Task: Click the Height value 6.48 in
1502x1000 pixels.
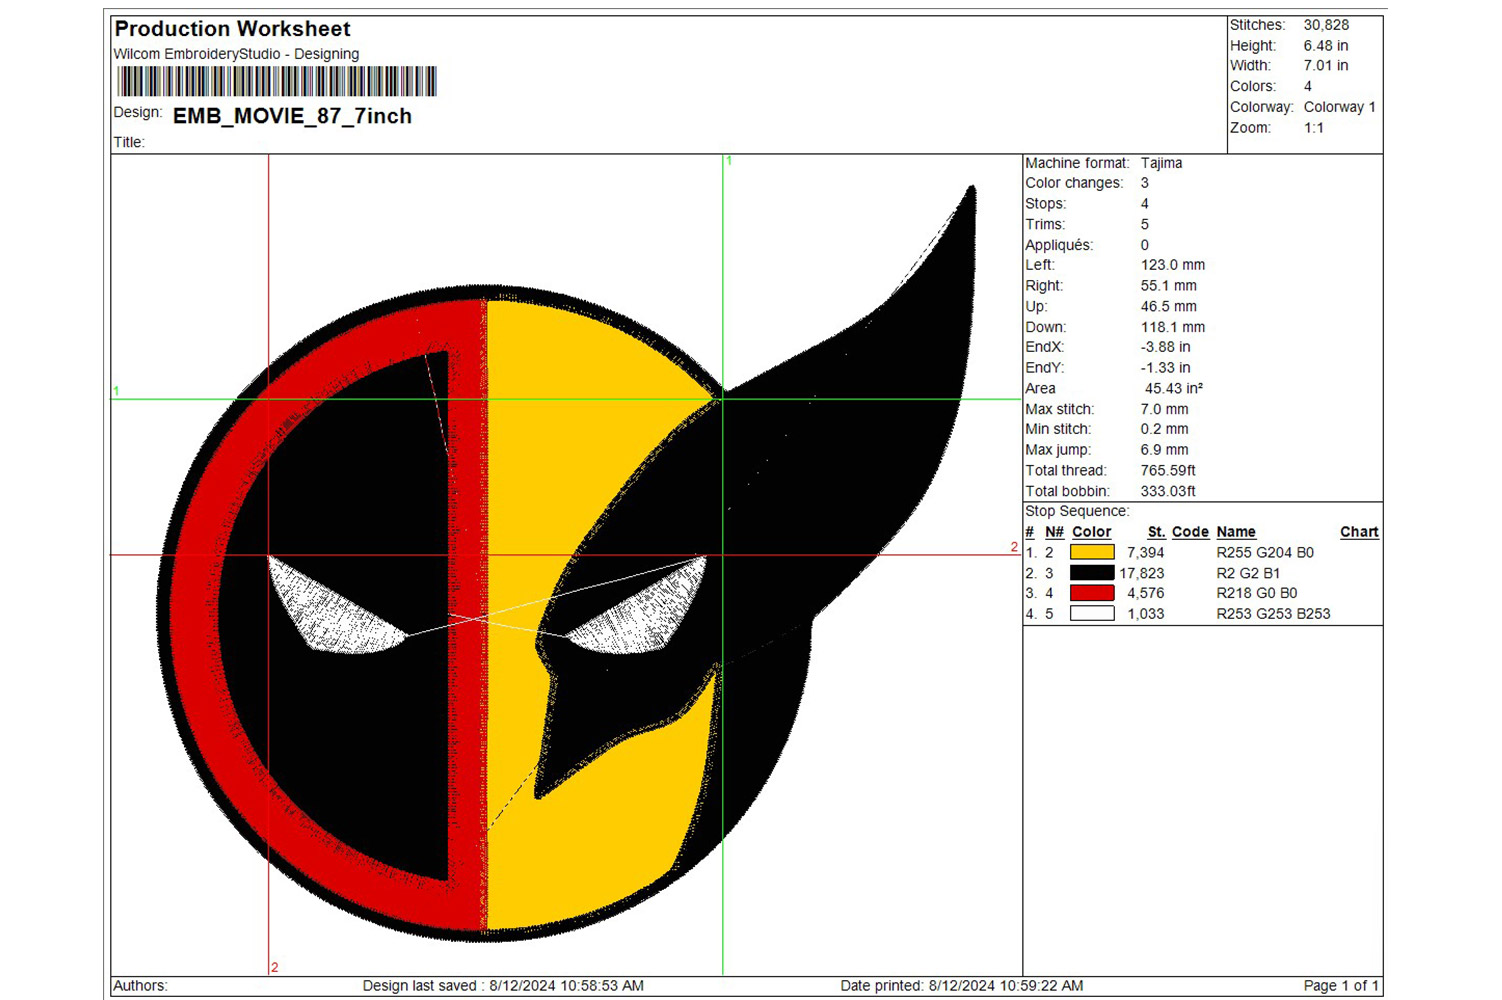Action: point(1326,46)
